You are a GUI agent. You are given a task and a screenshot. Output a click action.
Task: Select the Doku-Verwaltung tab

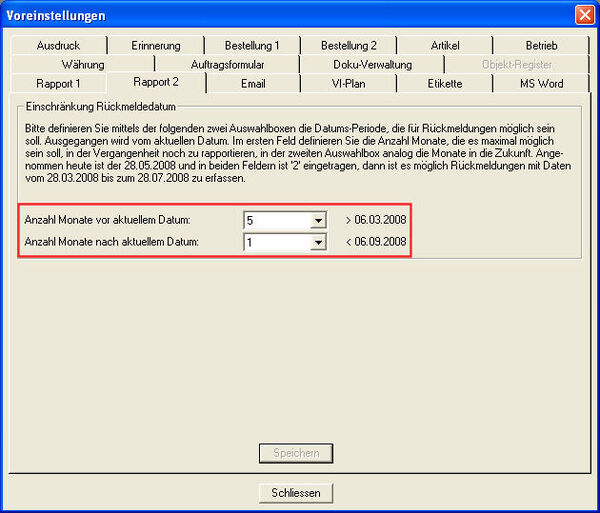[x=372, y=64]
